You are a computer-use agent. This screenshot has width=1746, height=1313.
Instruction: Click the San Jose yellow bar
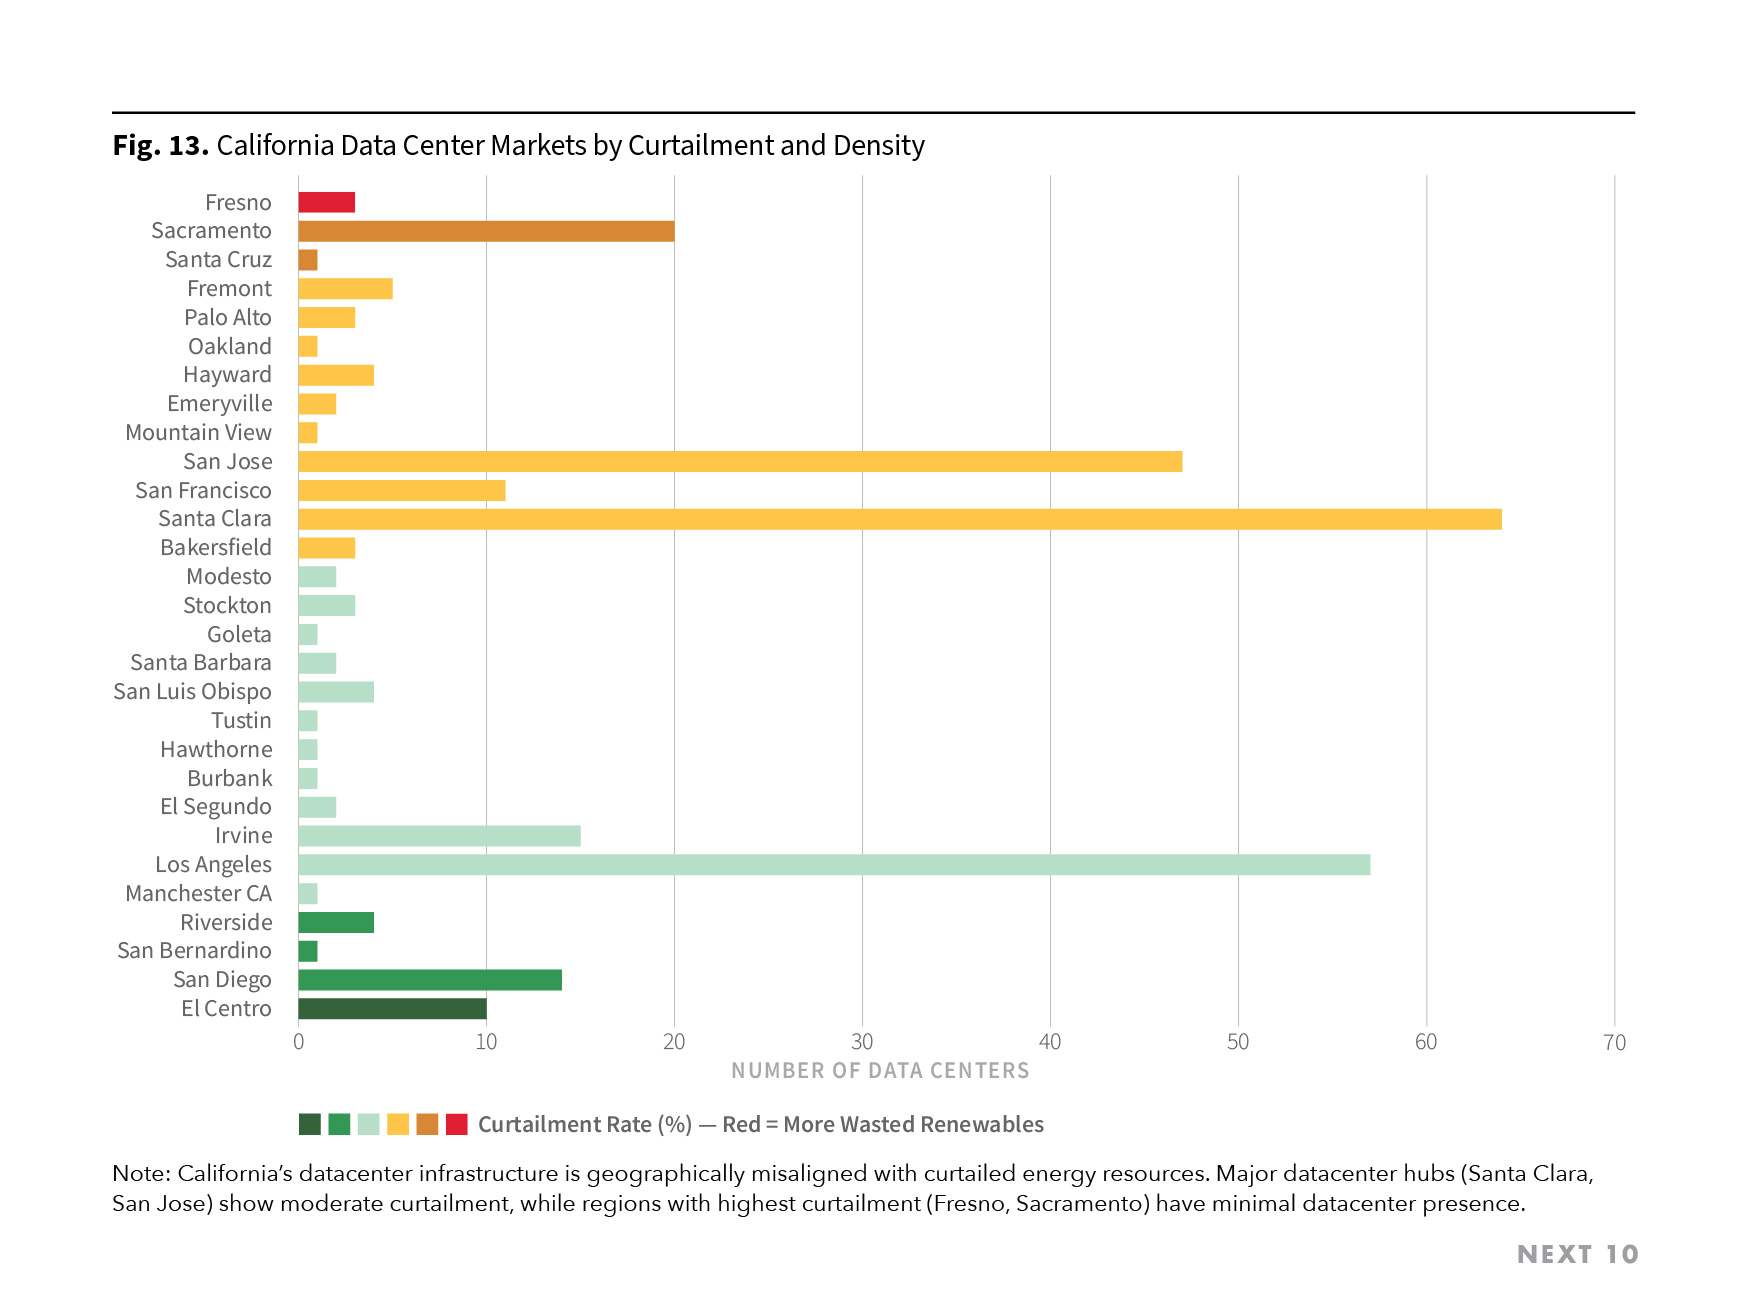[740, 461]
